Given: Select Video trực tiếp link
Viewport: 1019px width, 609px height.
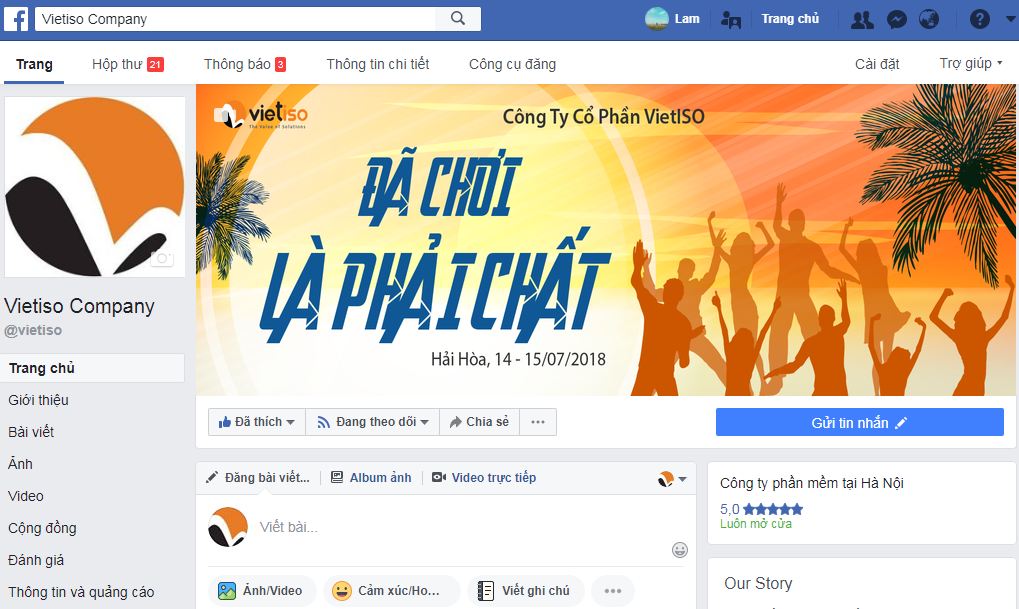Looking at the screenshot, I should point(484,478).
